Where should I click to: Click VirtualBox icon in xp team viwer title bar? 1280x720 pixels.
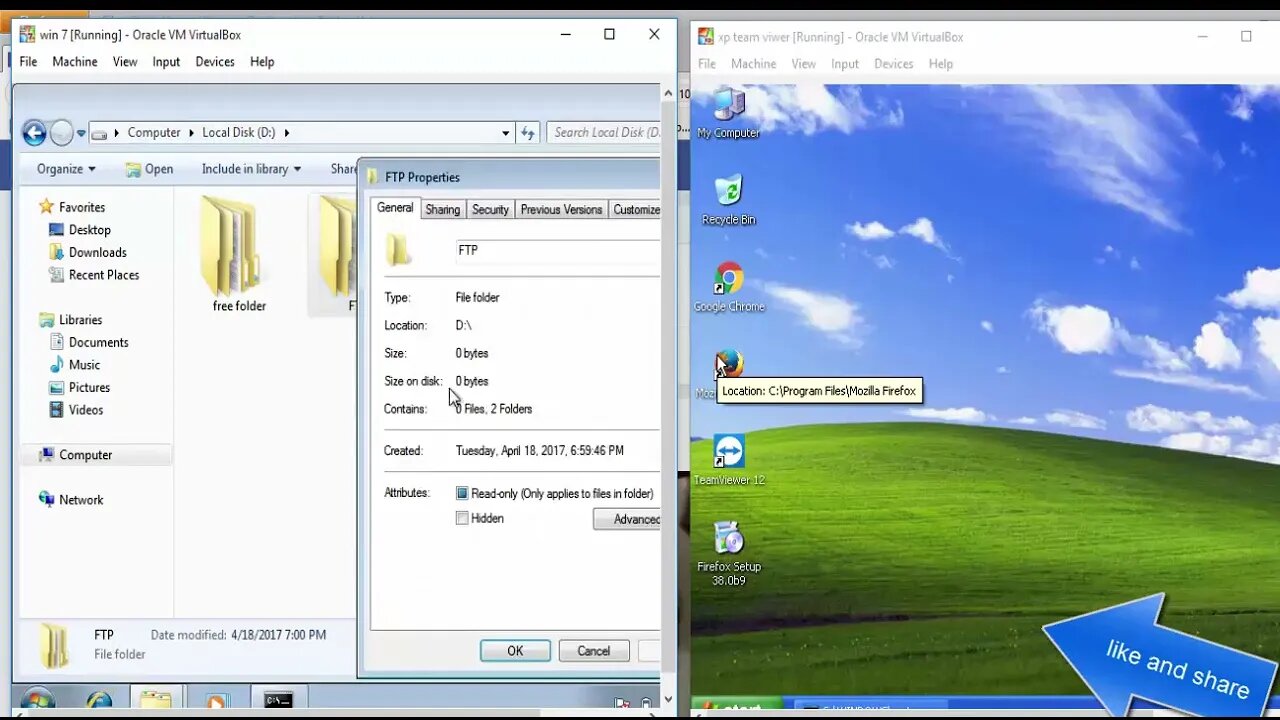(706, 36)
